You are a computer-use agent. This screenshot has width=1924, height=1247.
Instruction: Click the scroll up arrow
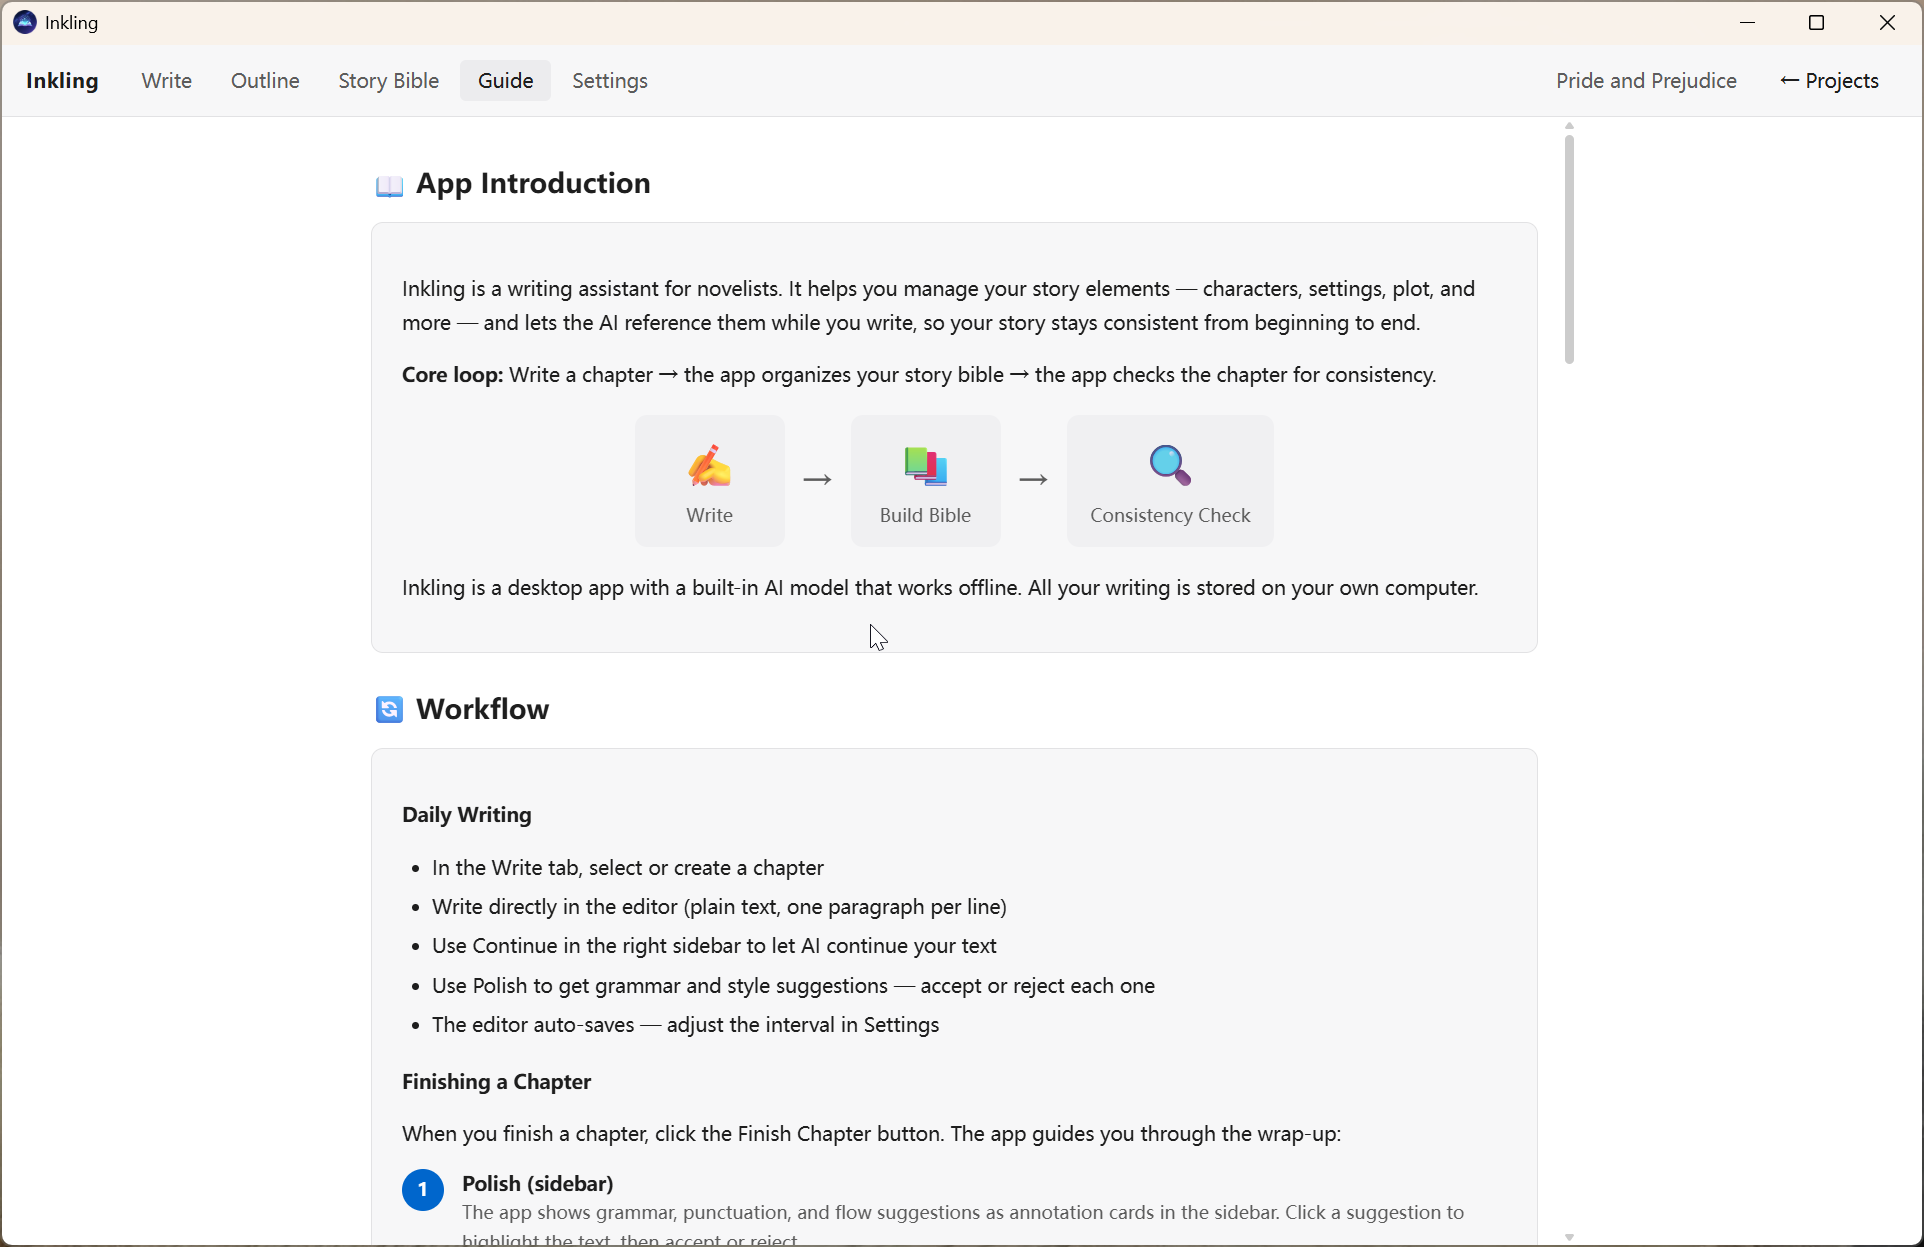[1569, 126]
